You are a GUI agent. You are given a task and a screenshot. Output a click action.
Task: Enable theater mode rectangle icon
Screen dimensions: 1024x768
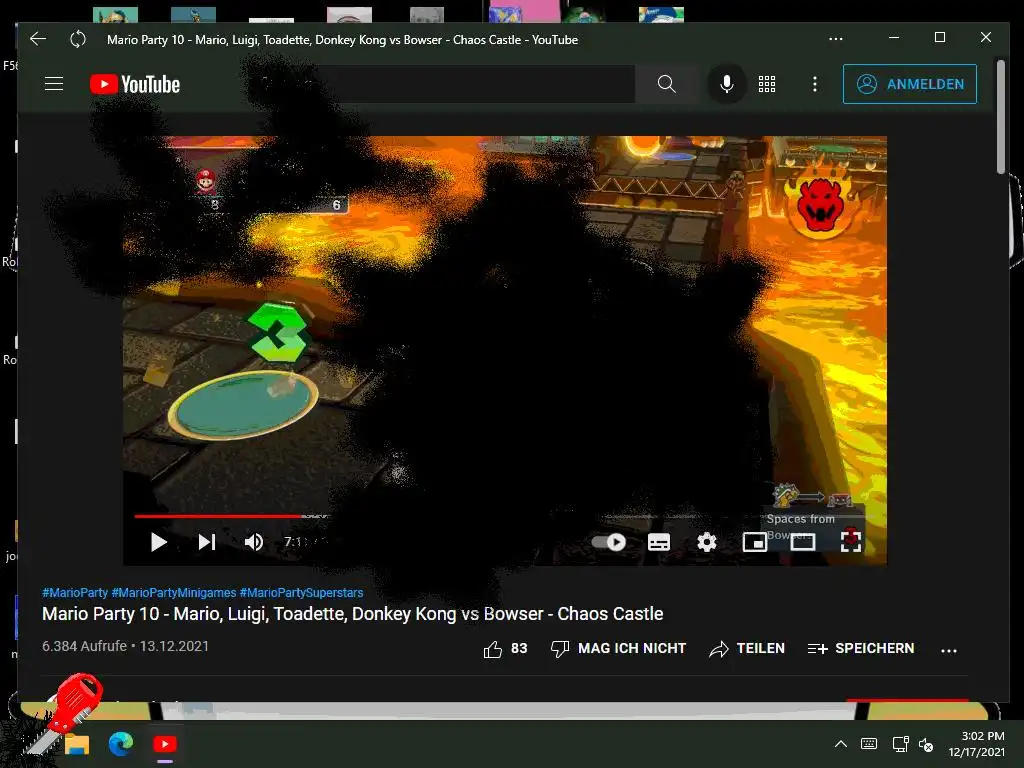(x=803, y=542)
